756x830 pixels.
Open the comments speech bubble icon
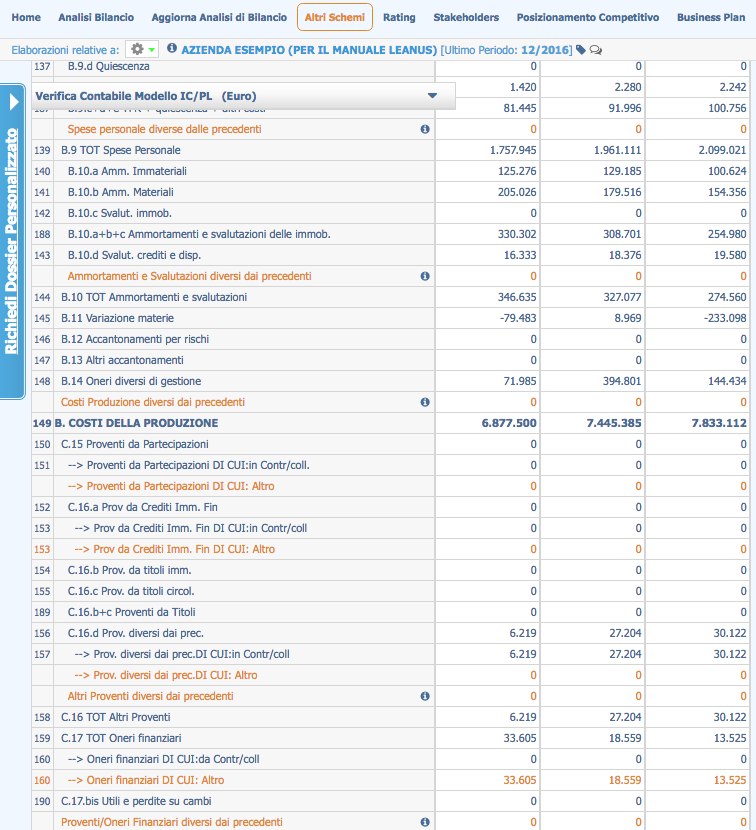(596, 50)
